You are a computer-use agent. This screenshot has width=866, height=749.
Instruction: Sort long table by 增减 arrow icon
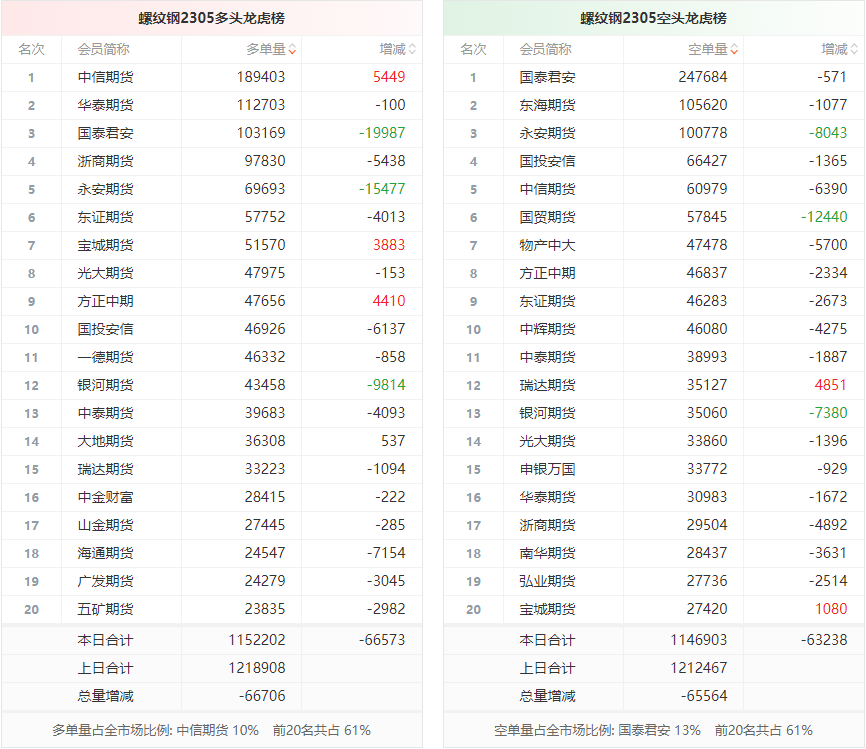tap(412, 49)
